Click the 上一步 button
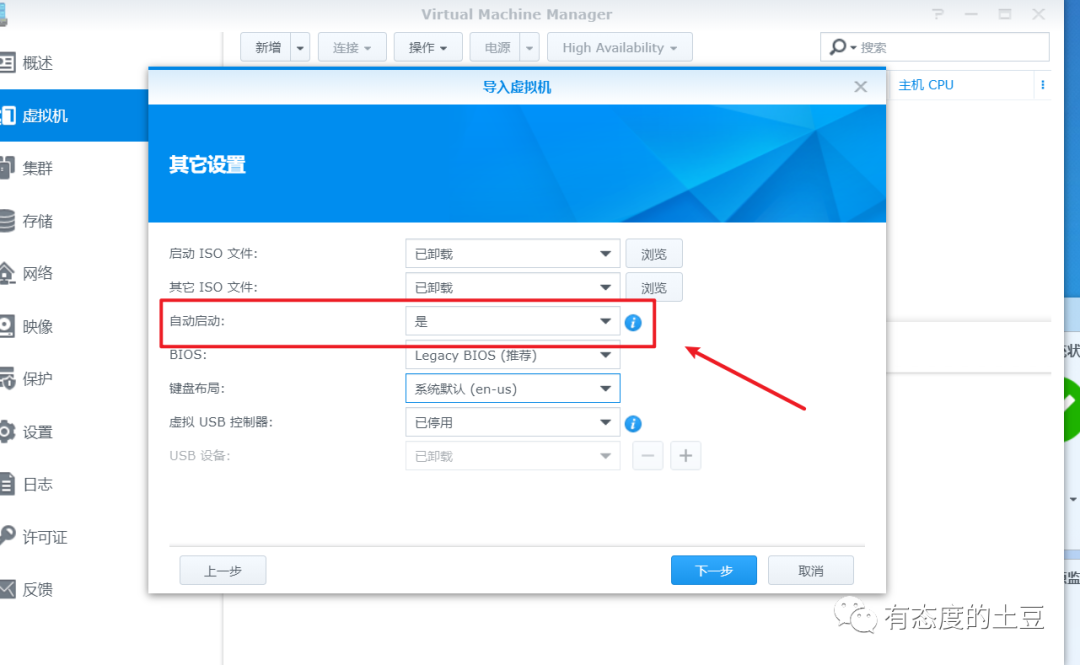 pos(222,571)
